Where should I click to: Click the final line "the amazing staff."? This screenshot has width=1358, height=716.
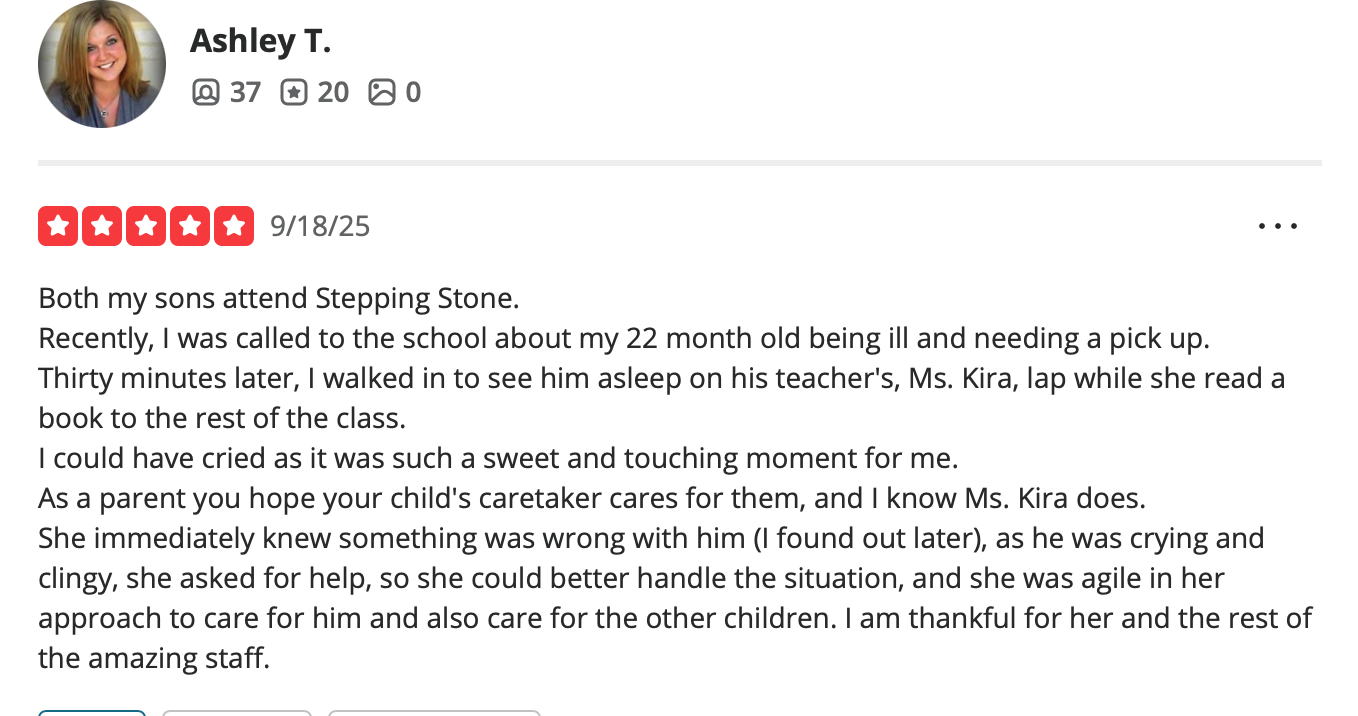coord(154,658)
